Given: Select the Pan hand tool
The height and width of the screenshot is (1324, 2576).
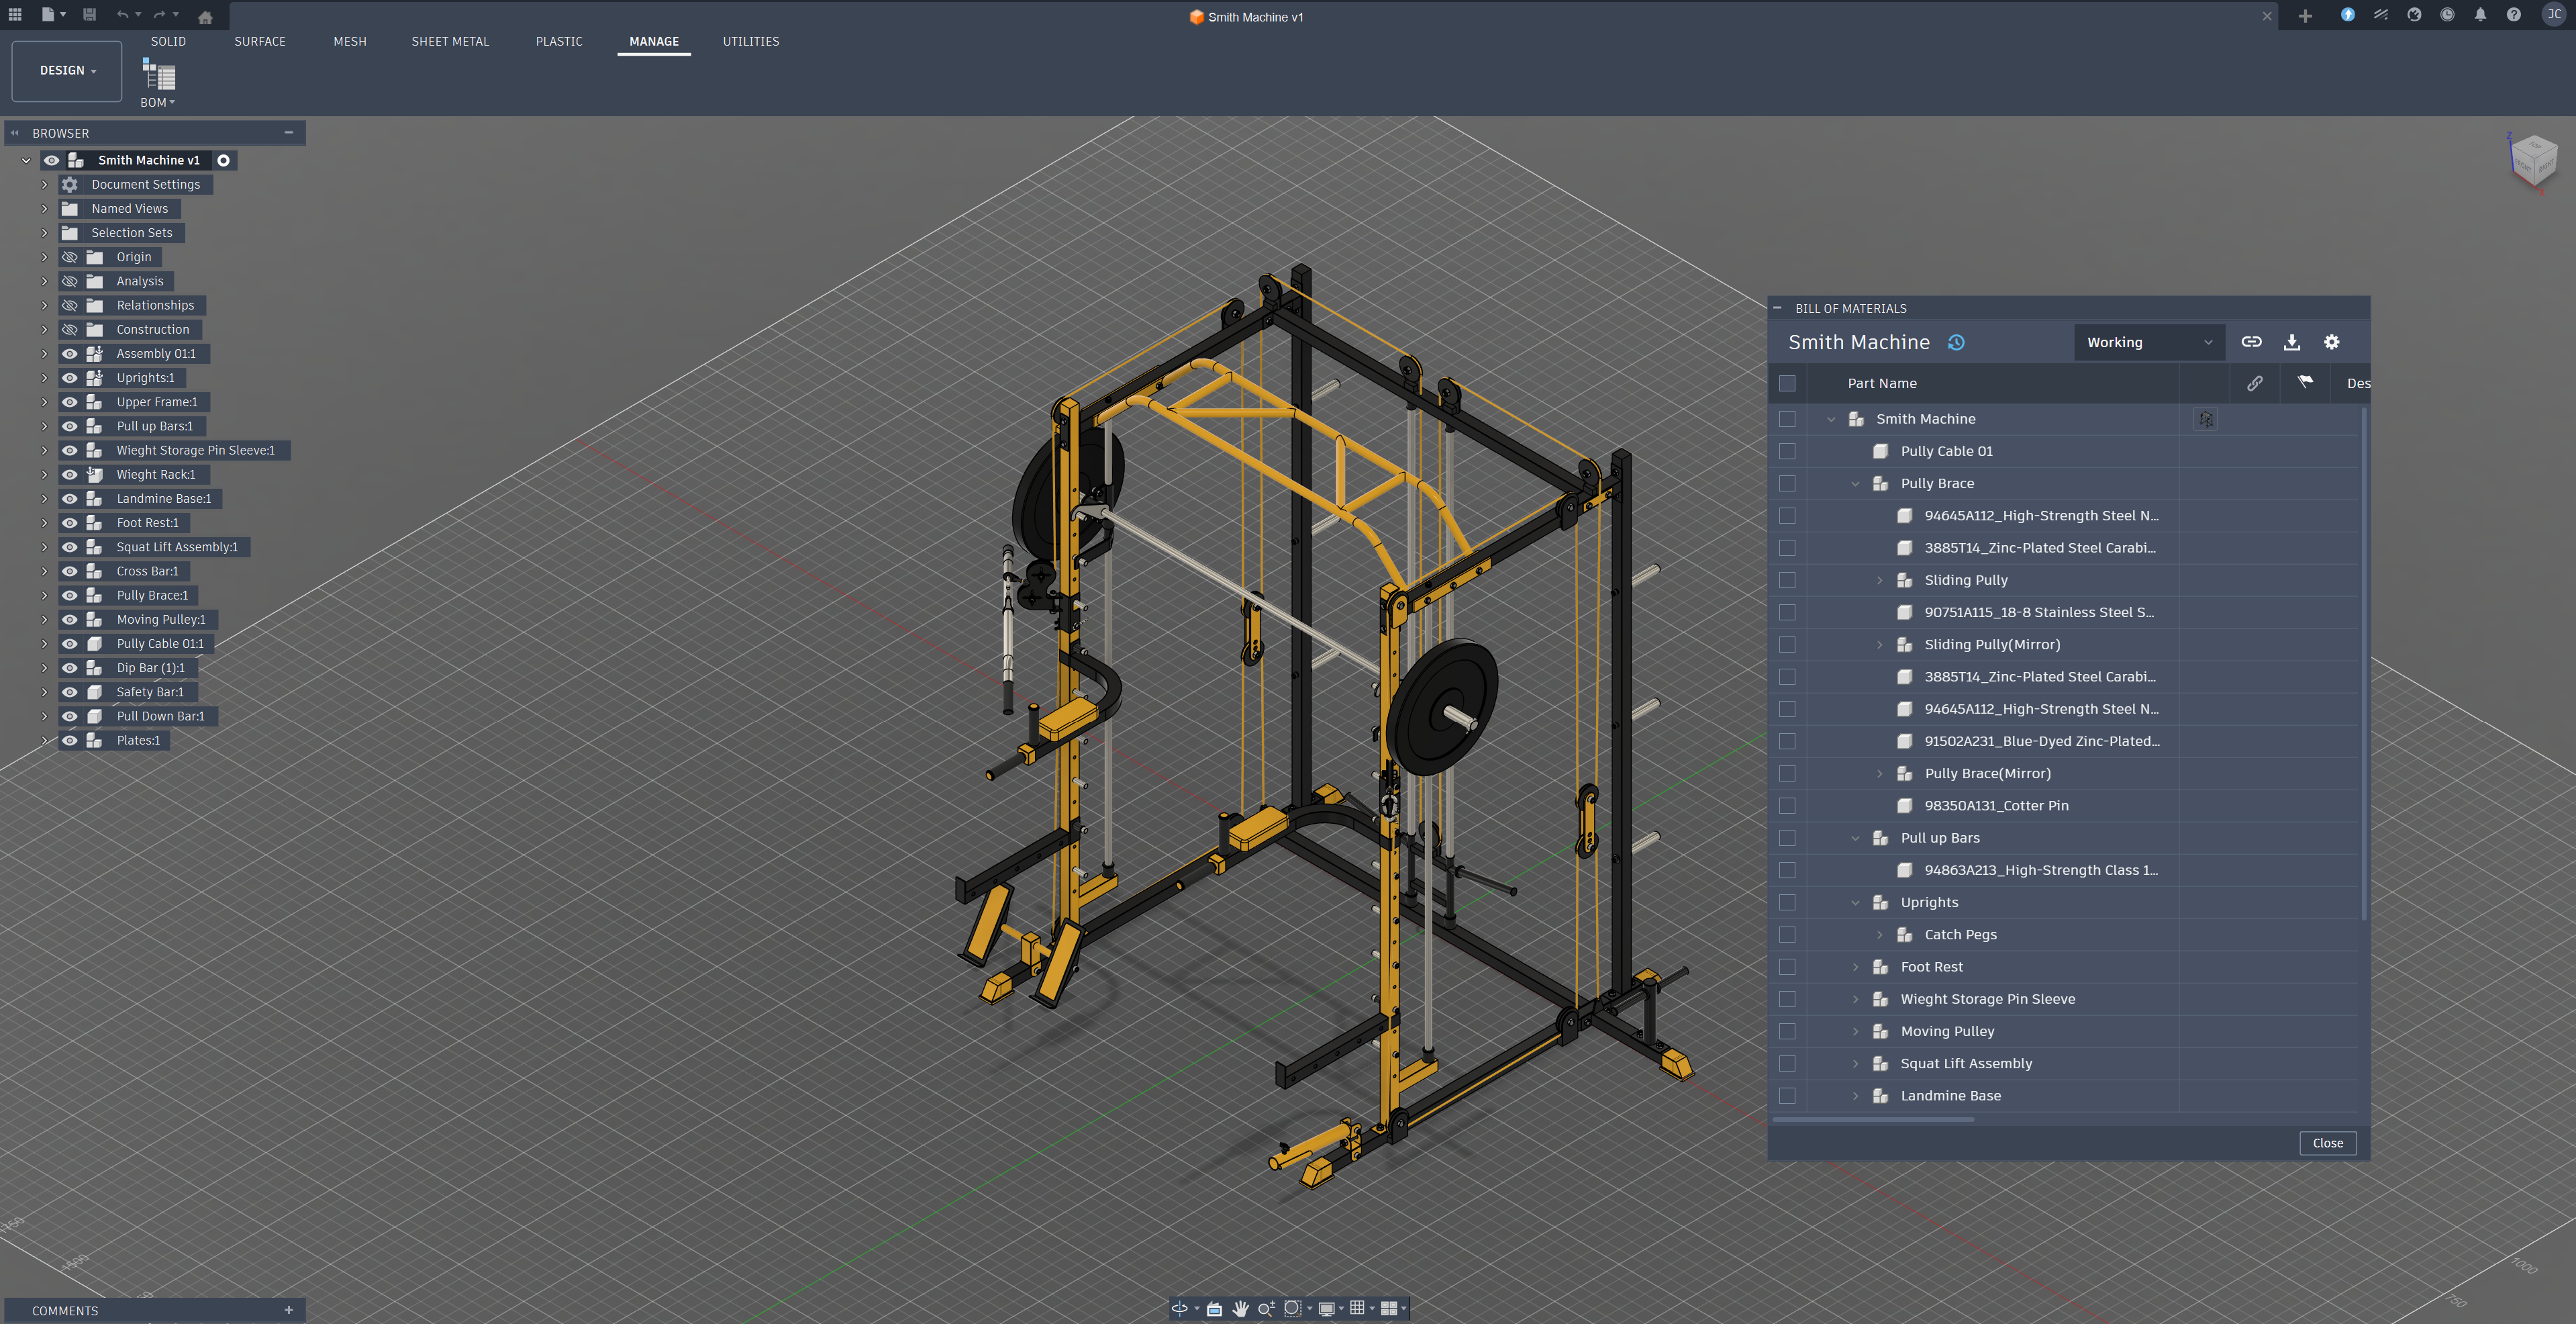Looking at the screenshot, I should [x=1241, y=1308].
